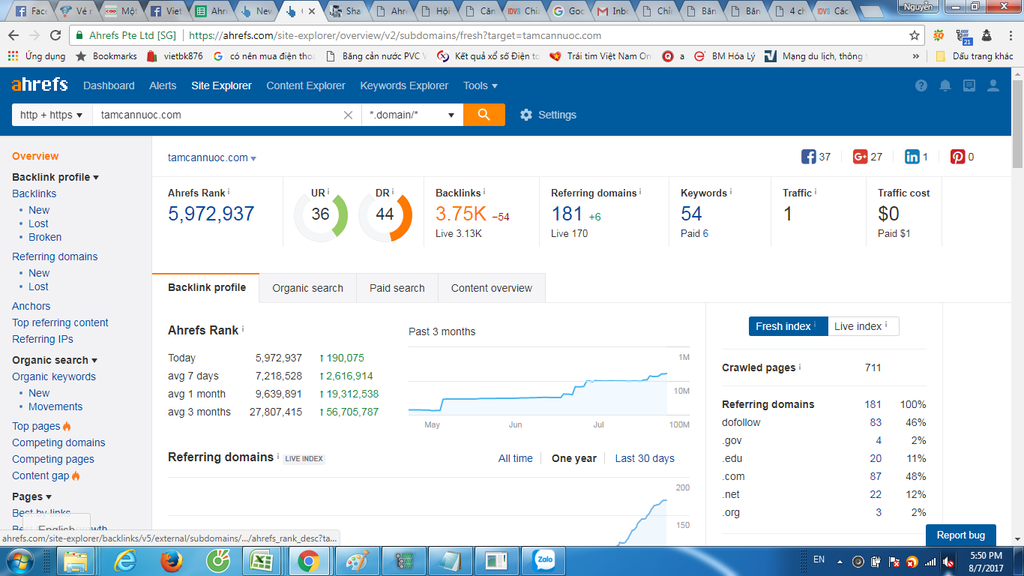The height and width of the screenshot is (576, 1024).
Task: Launch Firefox from the taskbar
Action: [x=172, y=561]
